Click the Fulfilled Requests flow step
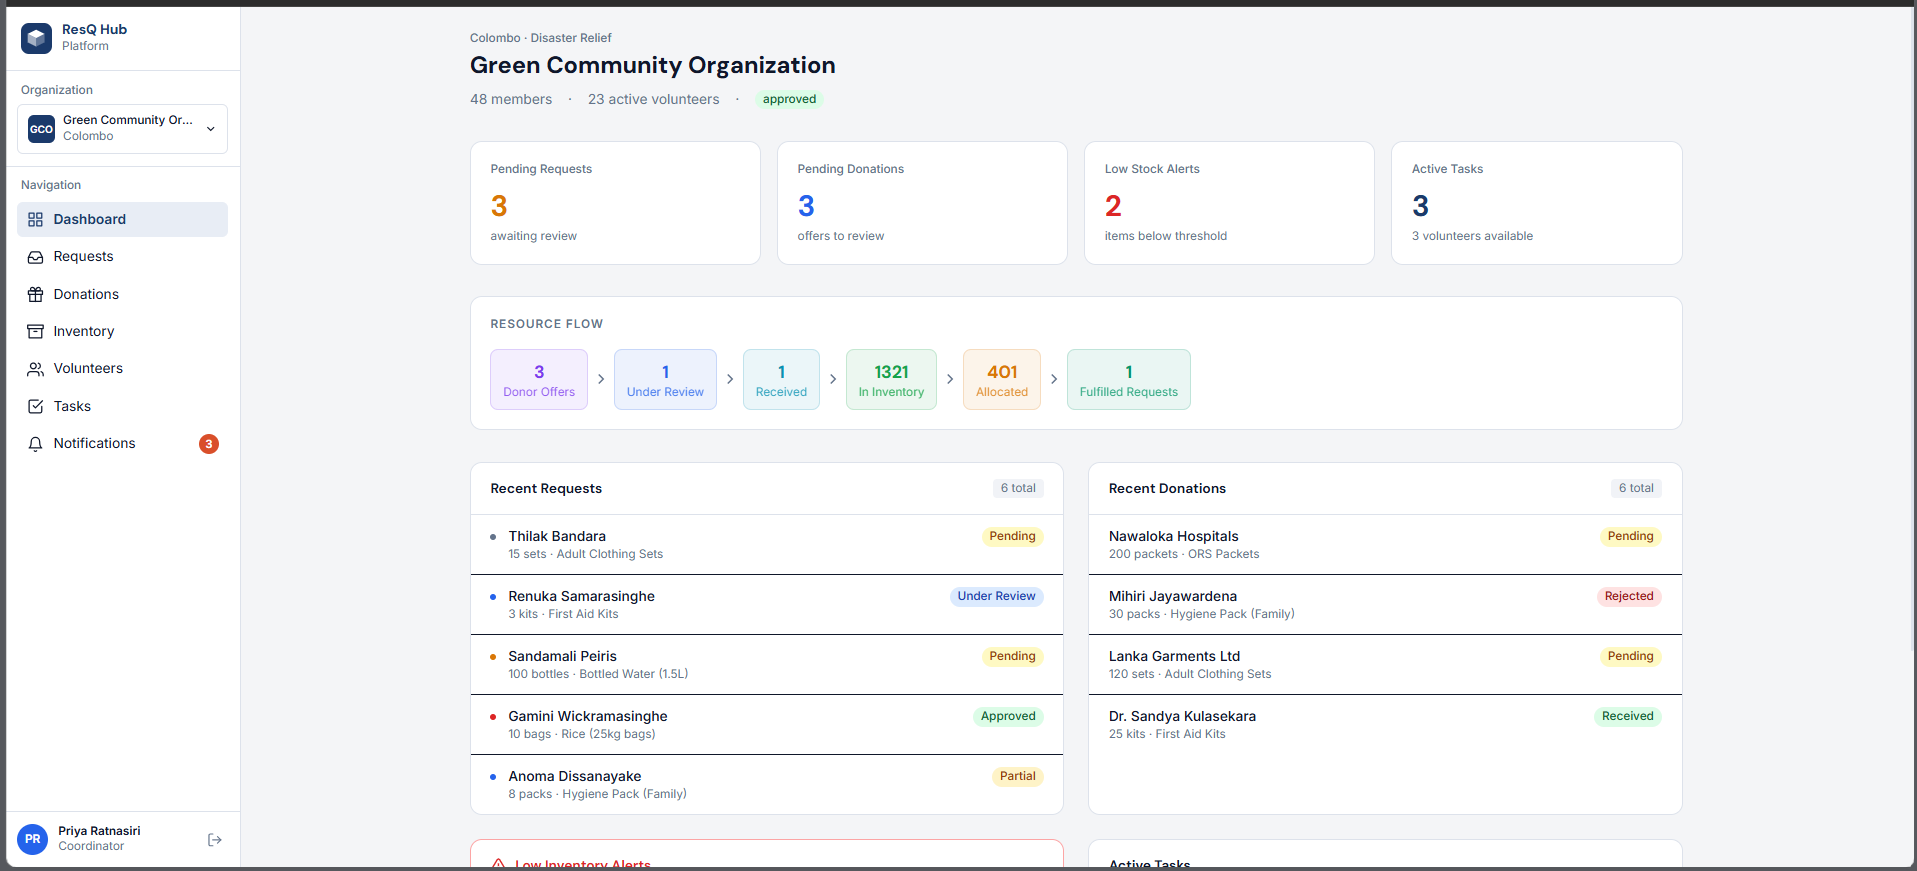Viewport: 1917px width, 871px height. pos(1129,380)
